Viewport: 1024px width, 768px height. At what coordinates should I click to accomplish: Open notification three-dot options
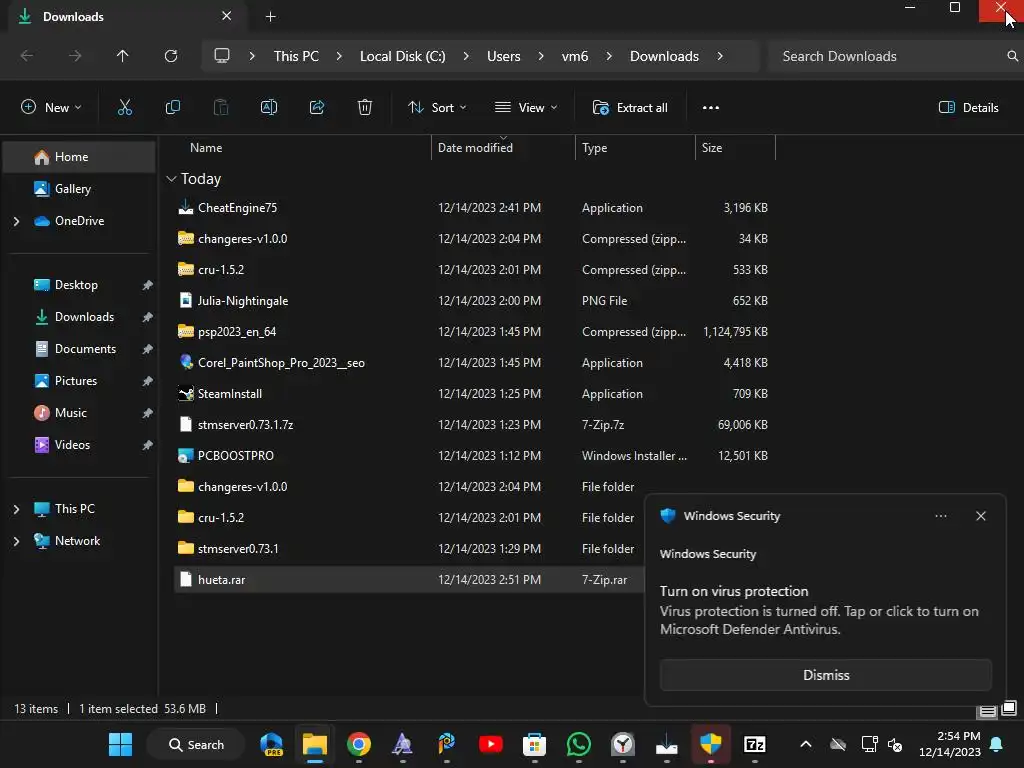pos(940,516)
